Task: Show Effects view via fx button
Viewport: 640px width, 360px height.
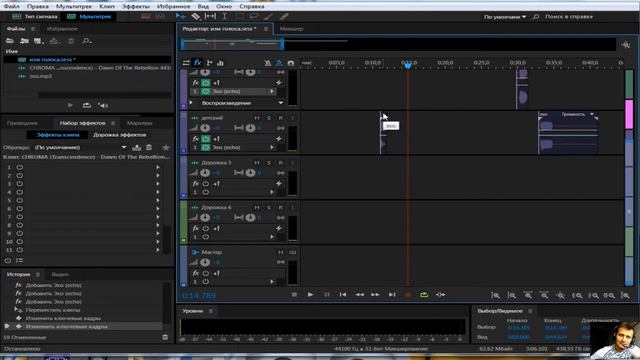Action: click(198, 63)
